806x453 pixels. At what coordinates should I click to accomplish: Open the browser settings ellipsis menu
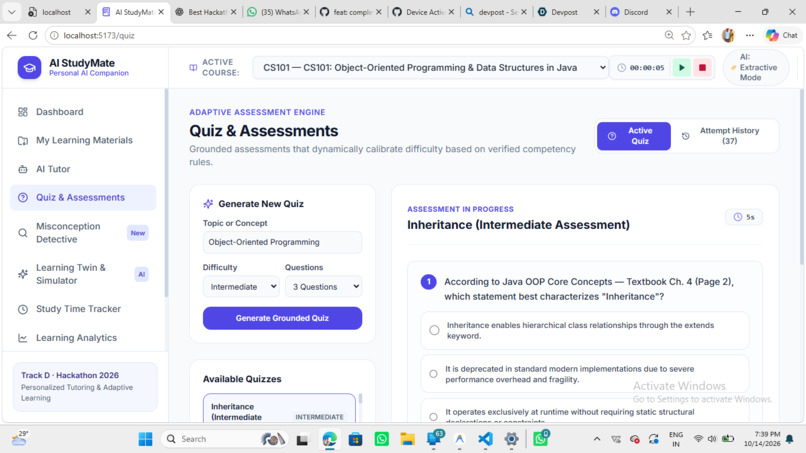coord(750,35)
